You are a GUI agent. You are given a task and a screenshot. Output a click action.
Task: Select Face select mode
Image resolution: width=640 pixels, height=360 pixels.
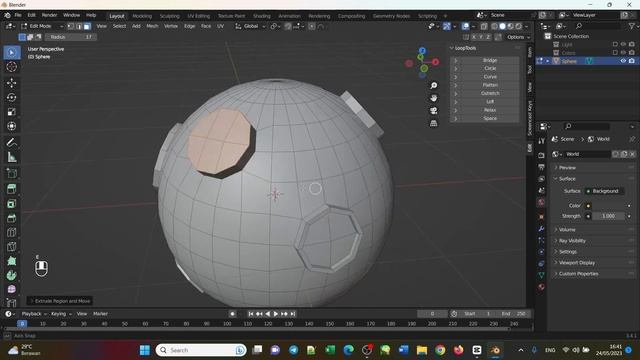(87, 26)
